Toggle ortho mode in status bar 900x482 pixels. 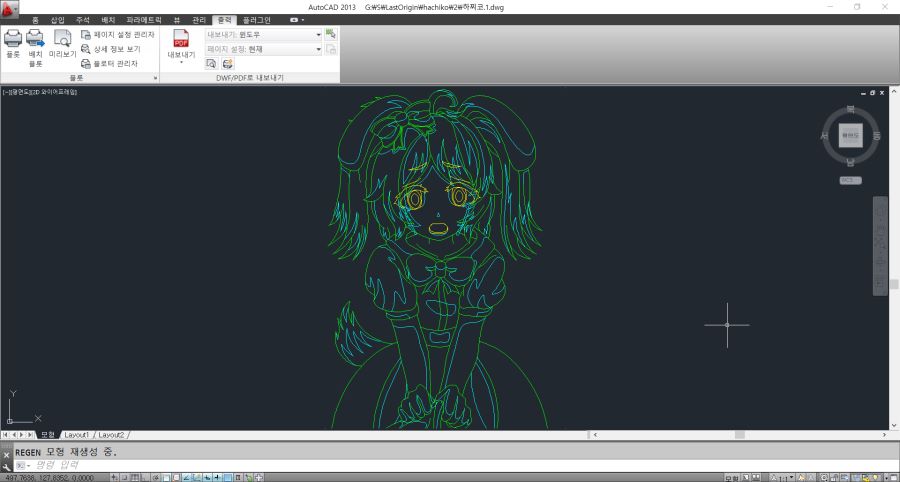click(143, 477)
